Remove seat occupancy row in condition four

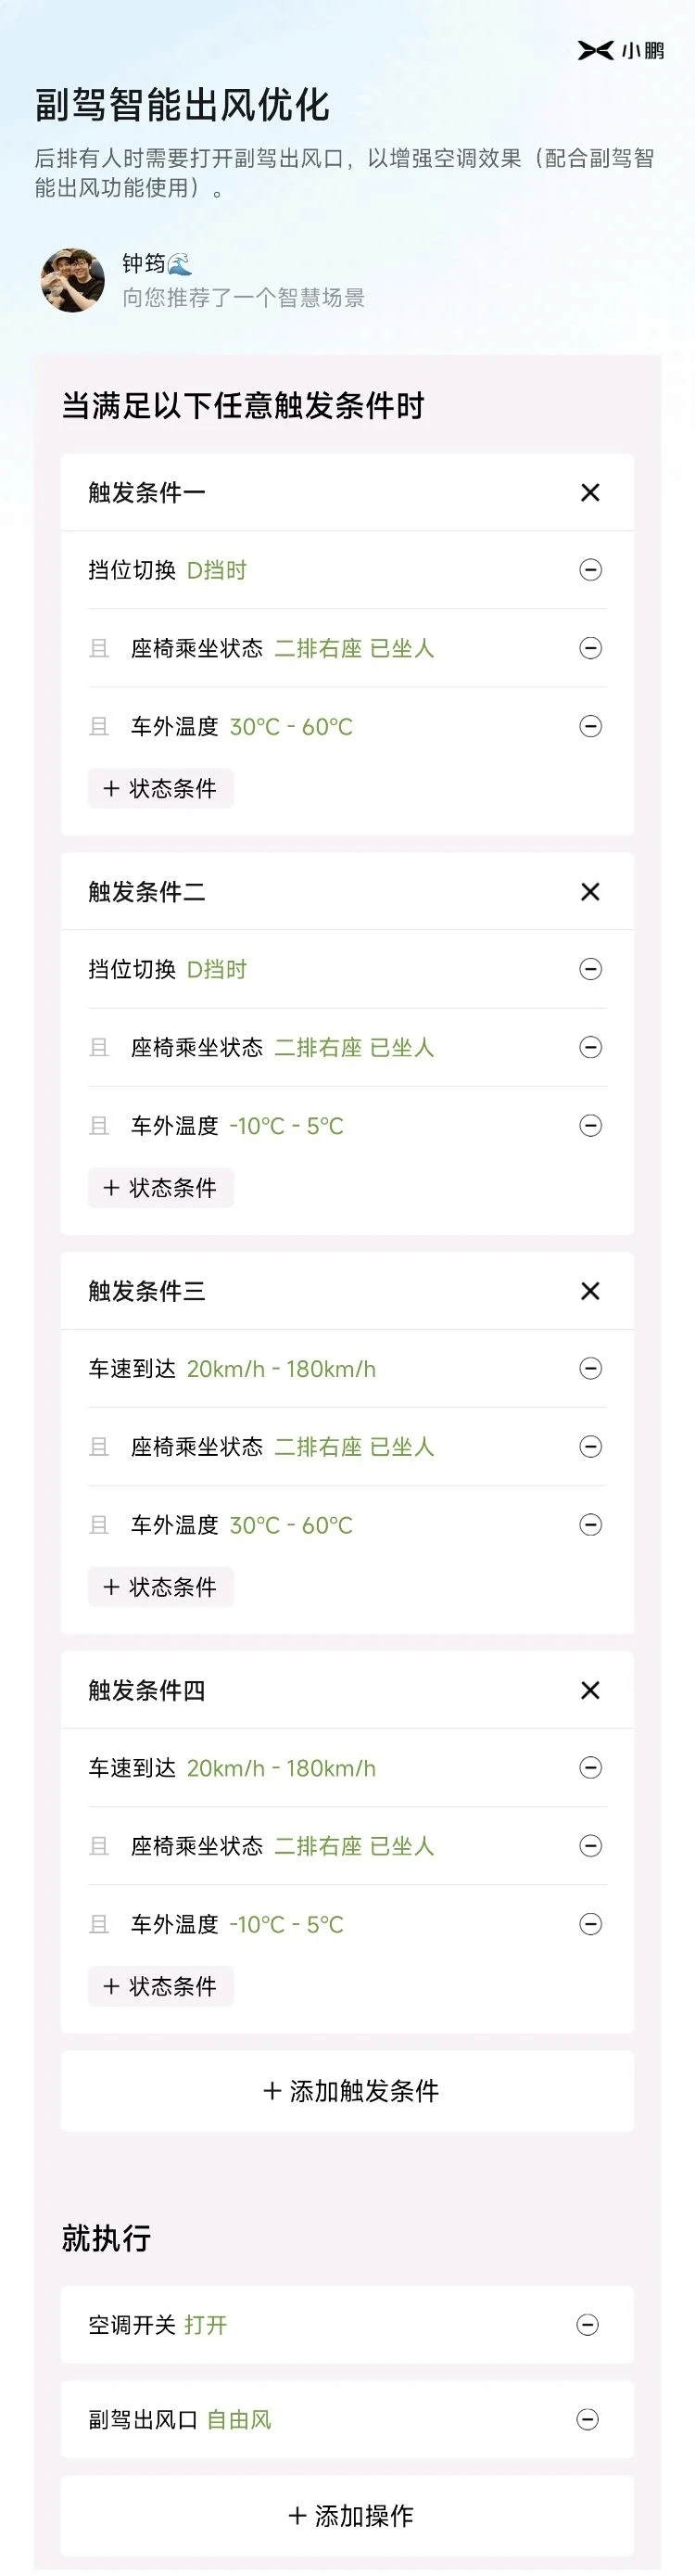pyautogui.click(x=591, y=1845)
